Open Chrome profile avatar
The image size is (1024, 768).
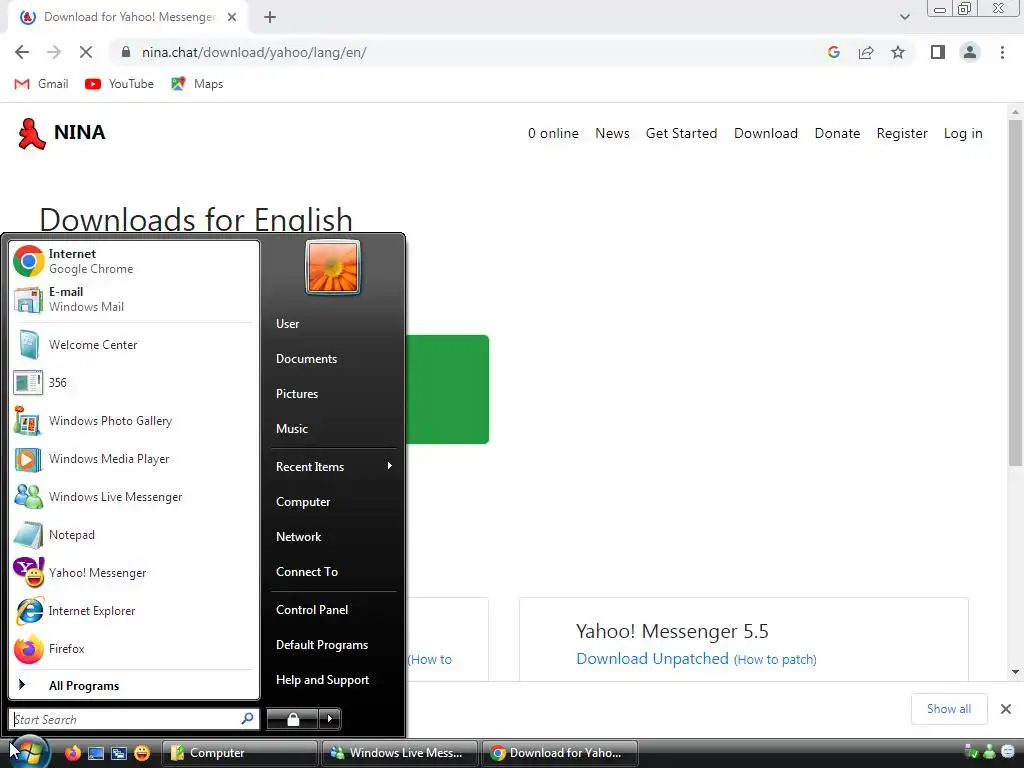[970, 52]
